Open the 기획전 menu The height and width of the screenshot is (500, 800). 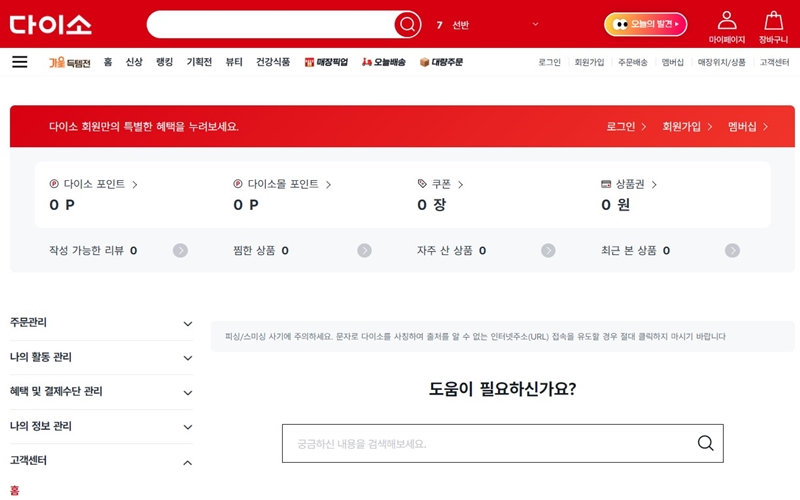(199, 62)
